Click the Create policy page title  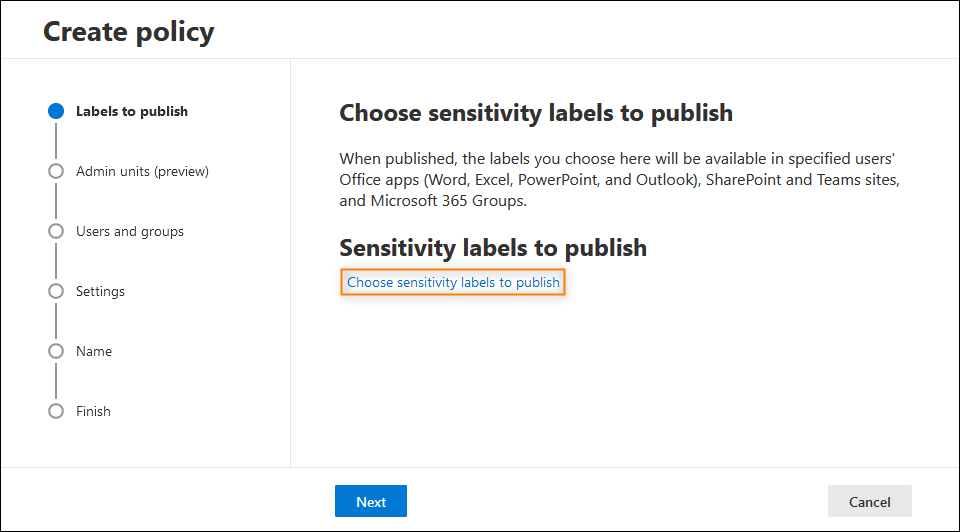click(129, 32)
